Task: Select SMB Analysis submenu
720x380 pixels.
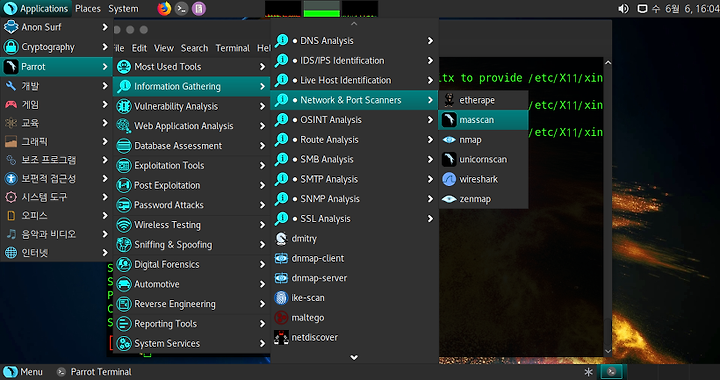Action: coord(354,159)
